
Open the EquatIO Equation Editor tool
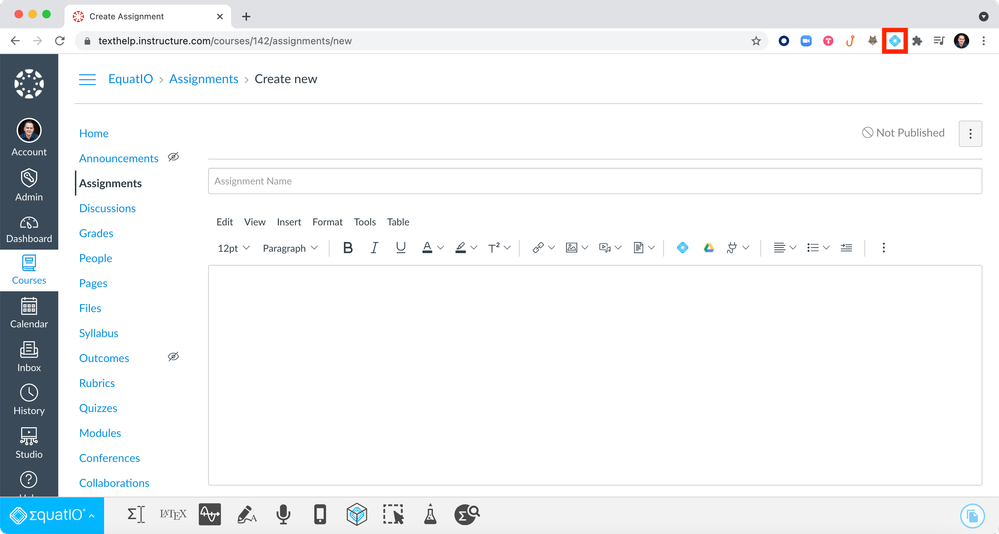136,515
